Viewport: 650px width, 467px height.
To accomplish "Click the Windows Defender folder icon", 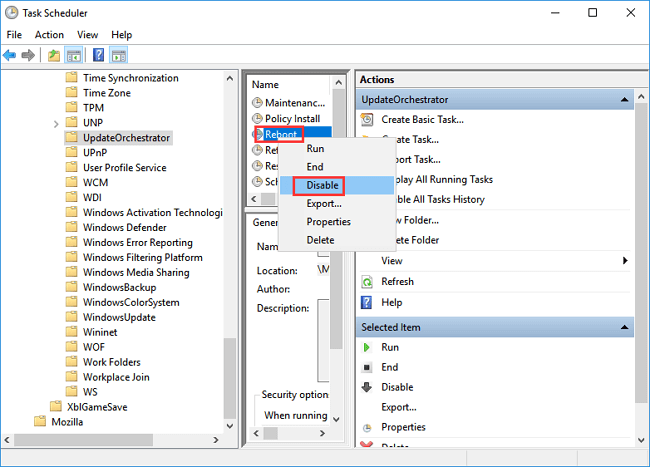I will coord(72,227).
